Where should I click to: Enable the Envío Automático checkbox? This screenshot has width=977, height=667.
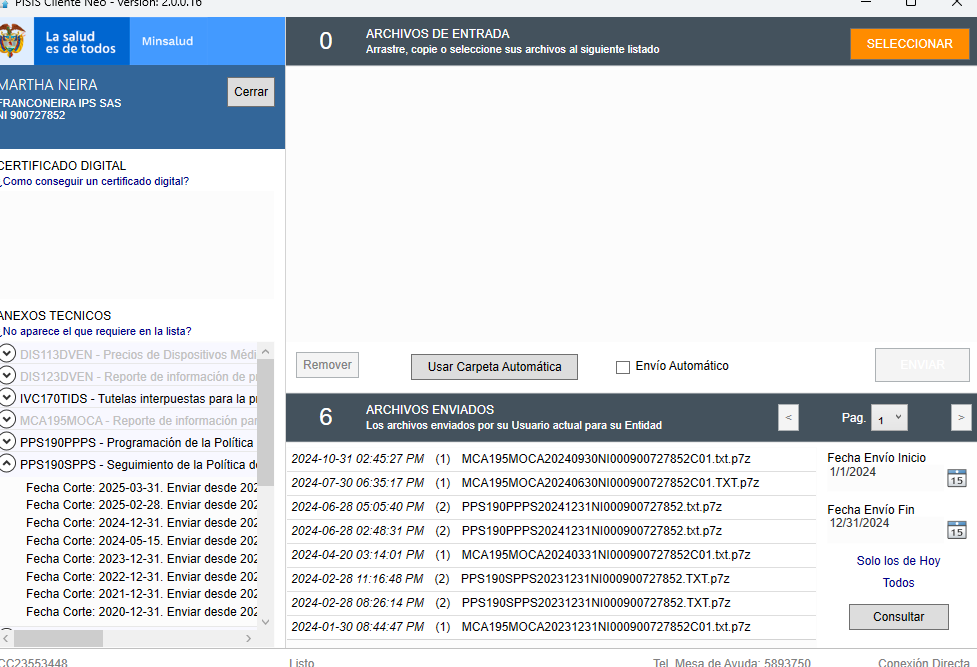coord(623,367)
